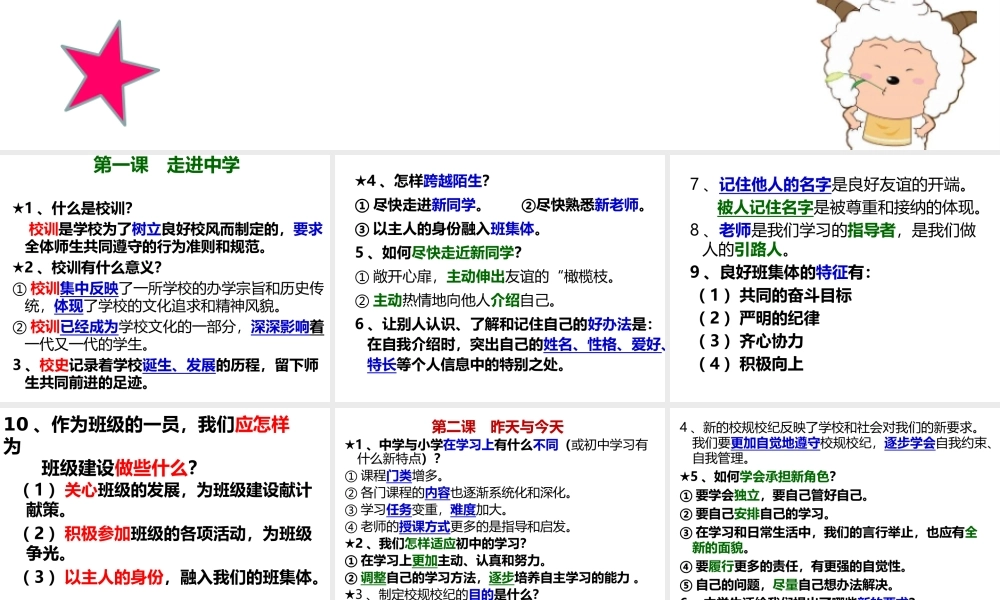
Task: Click the green word "引路人"
Action: click(758, 249)
